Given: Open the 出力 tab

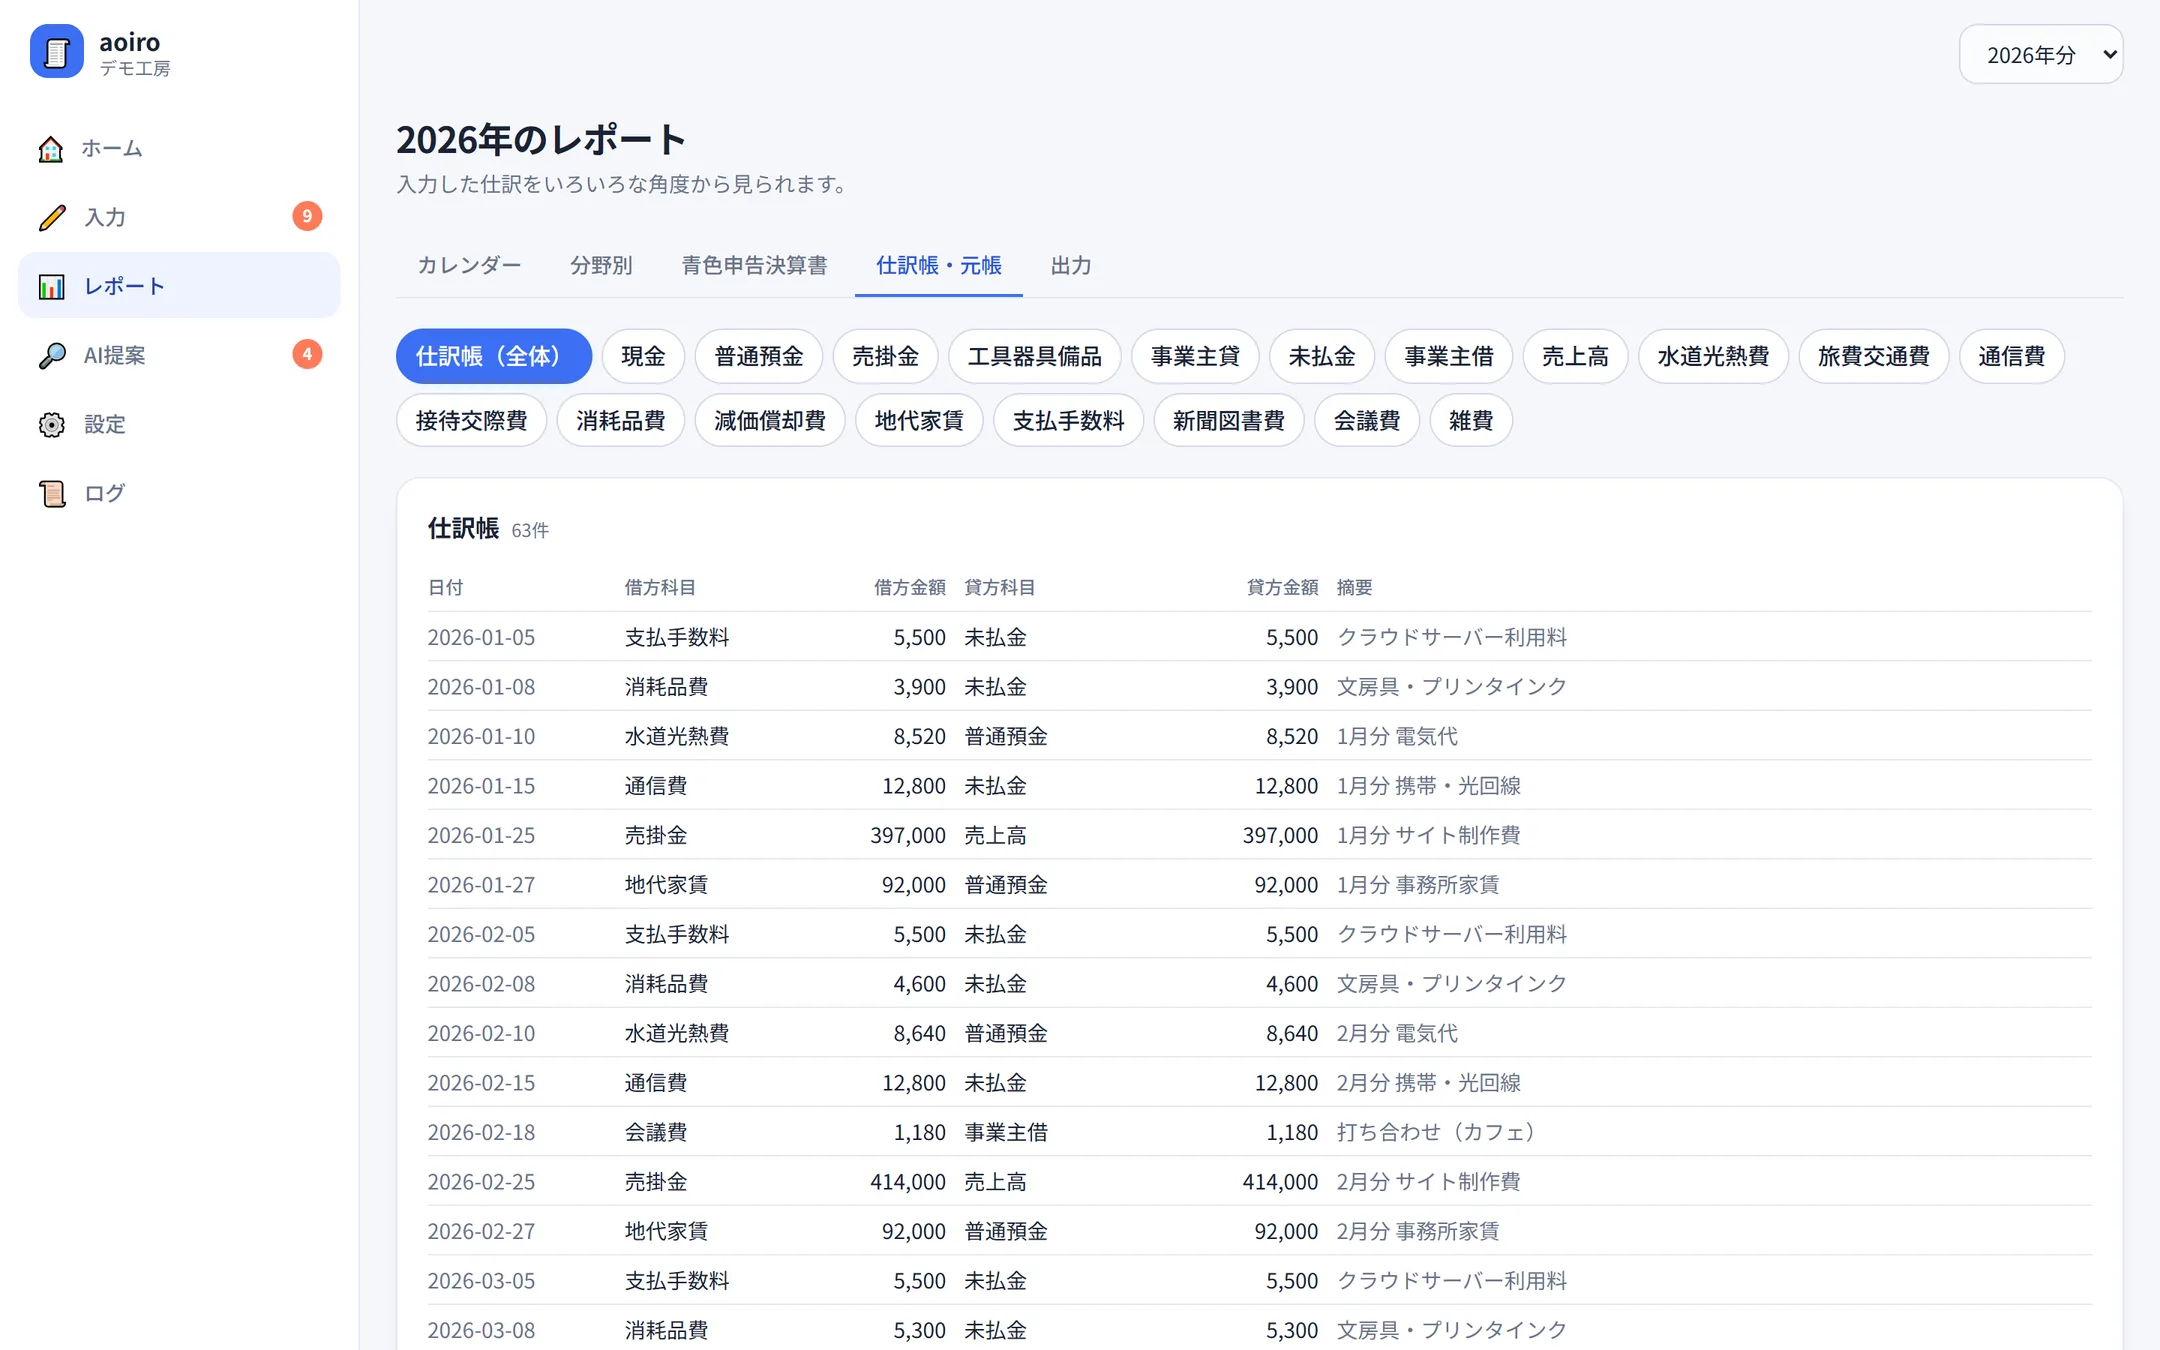Looking at the screenshot, I should click(x=1071, y=265).
